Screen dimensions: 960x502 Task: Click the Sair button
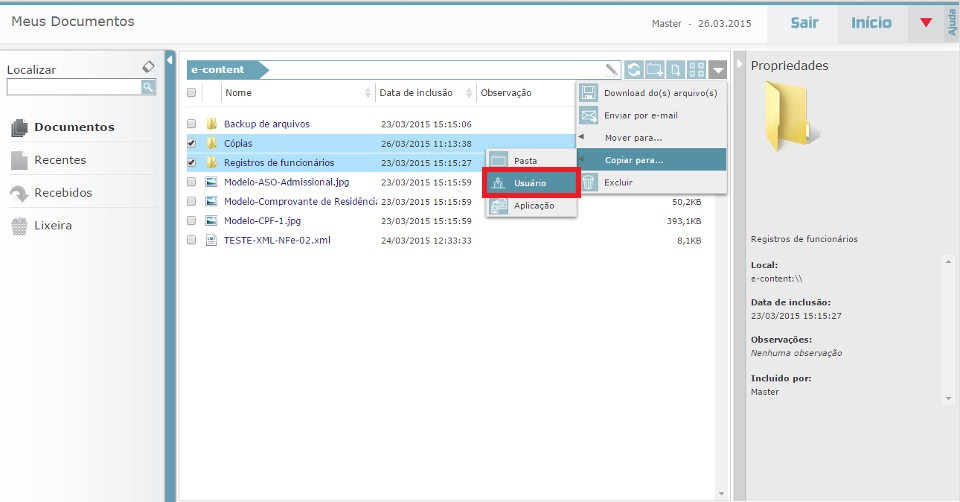pyautogui.click(x=804, y=22)
